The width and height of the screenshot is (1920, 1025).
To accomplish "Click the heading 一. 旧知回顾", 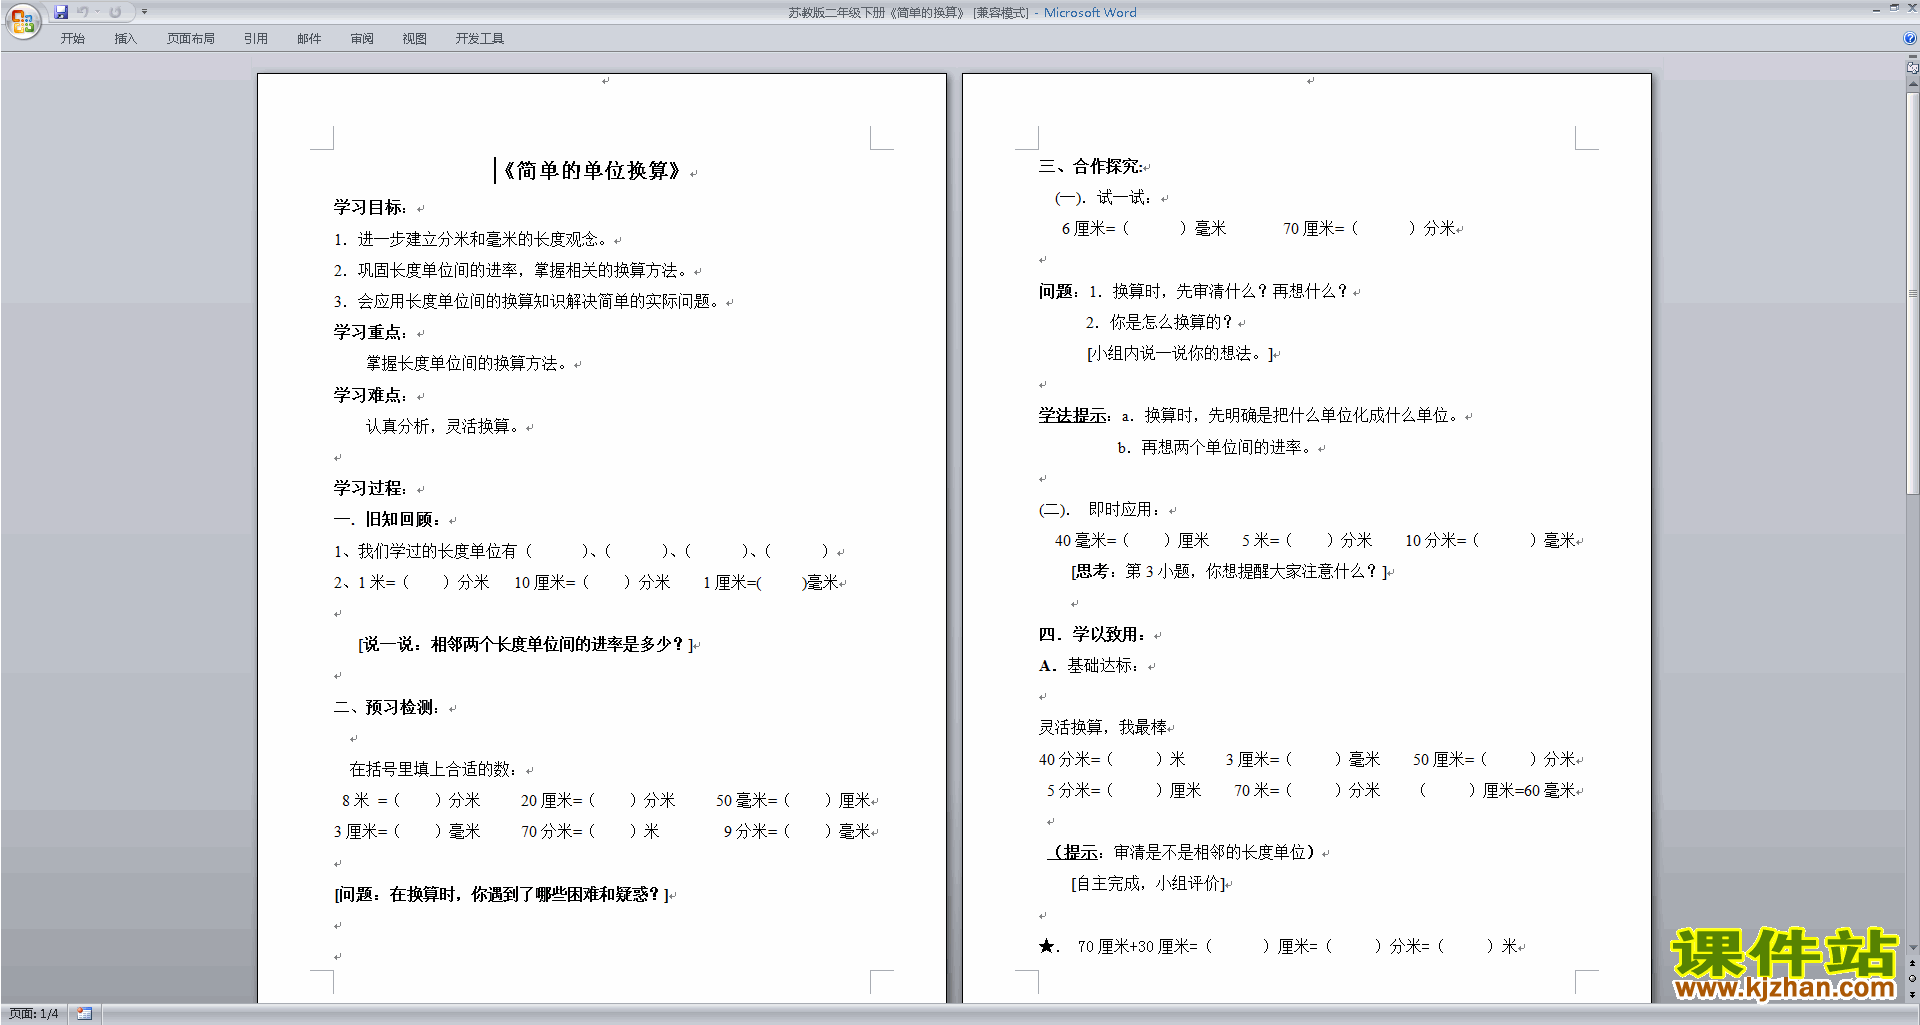I will pyautogui.click(x=388, y=519).
